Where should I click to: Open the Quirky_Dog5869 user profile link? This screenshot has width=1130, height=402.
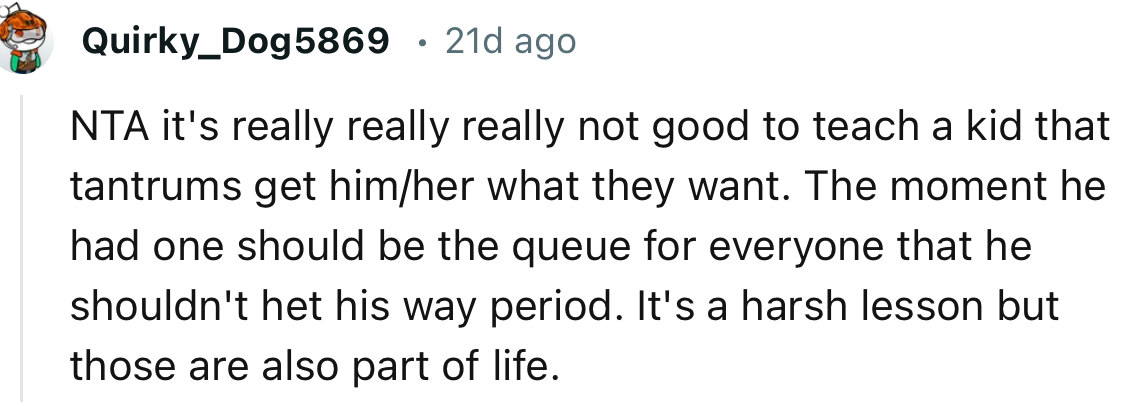(x=236, y=41)
